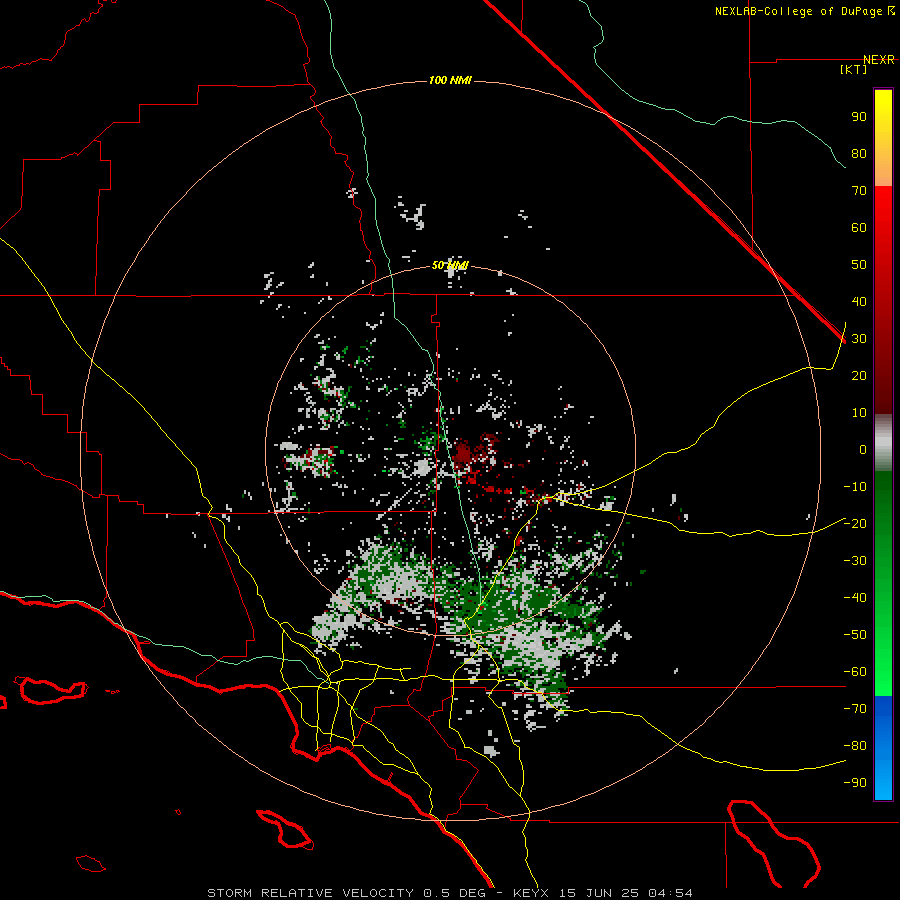Click the 80 value on the velocity scale
Screen dimensions: 900x900
pos(859,153)
